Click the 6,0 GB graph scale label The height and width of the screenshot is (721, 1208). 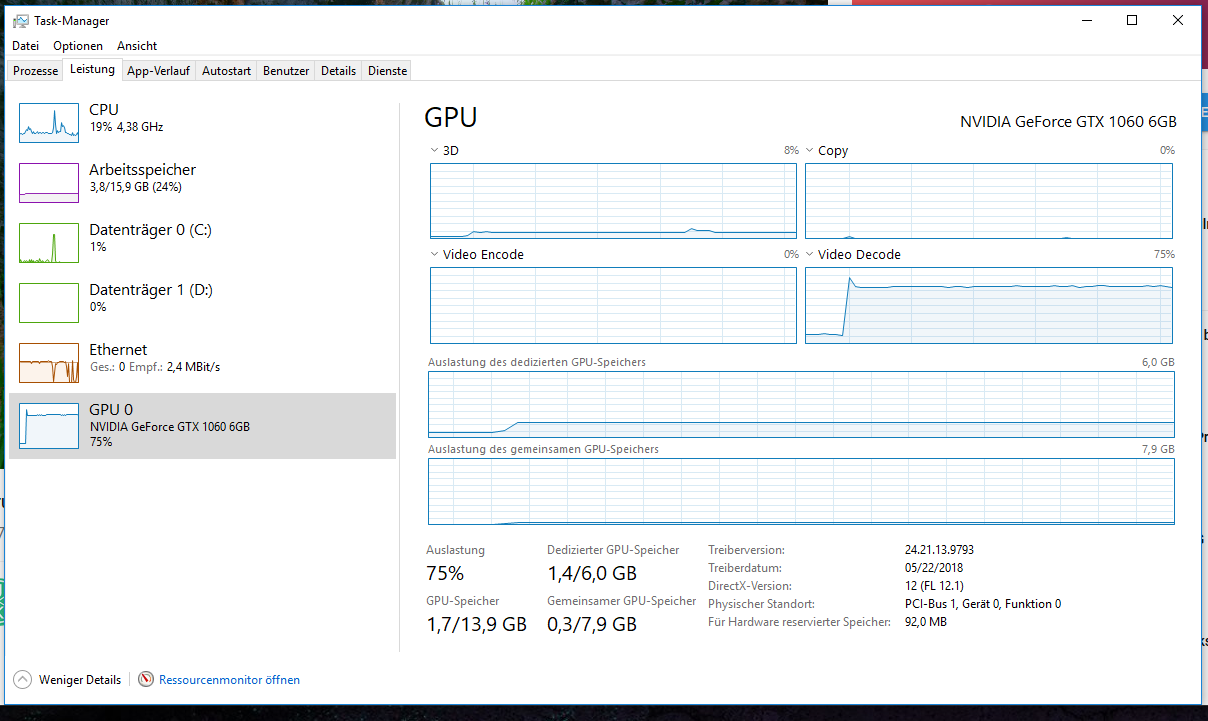click(x=1158, y=362)
